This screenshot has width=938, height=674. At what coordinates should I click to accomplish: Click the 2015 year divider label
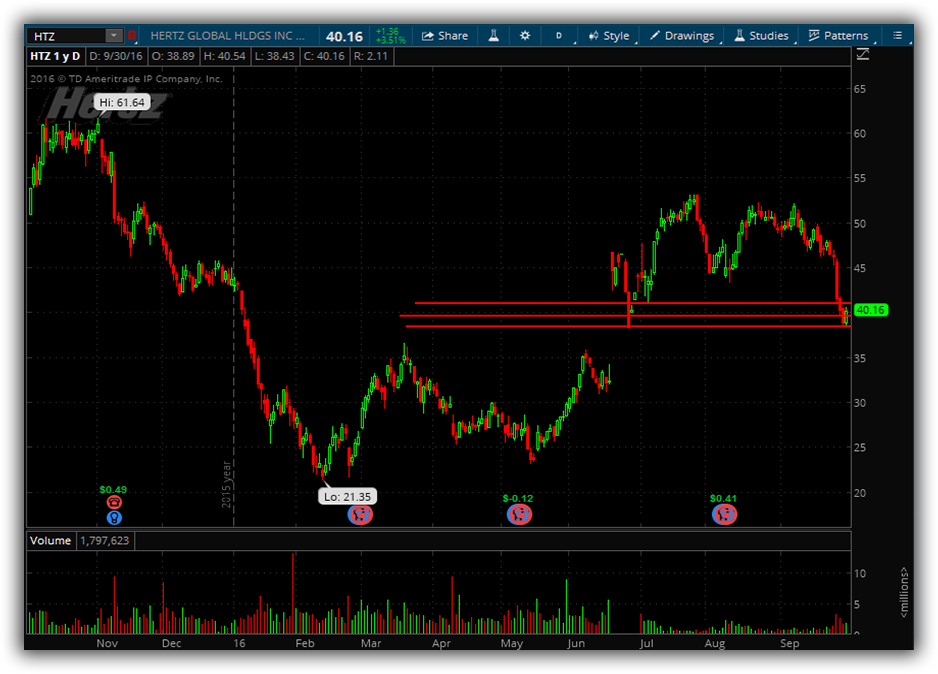226,484
